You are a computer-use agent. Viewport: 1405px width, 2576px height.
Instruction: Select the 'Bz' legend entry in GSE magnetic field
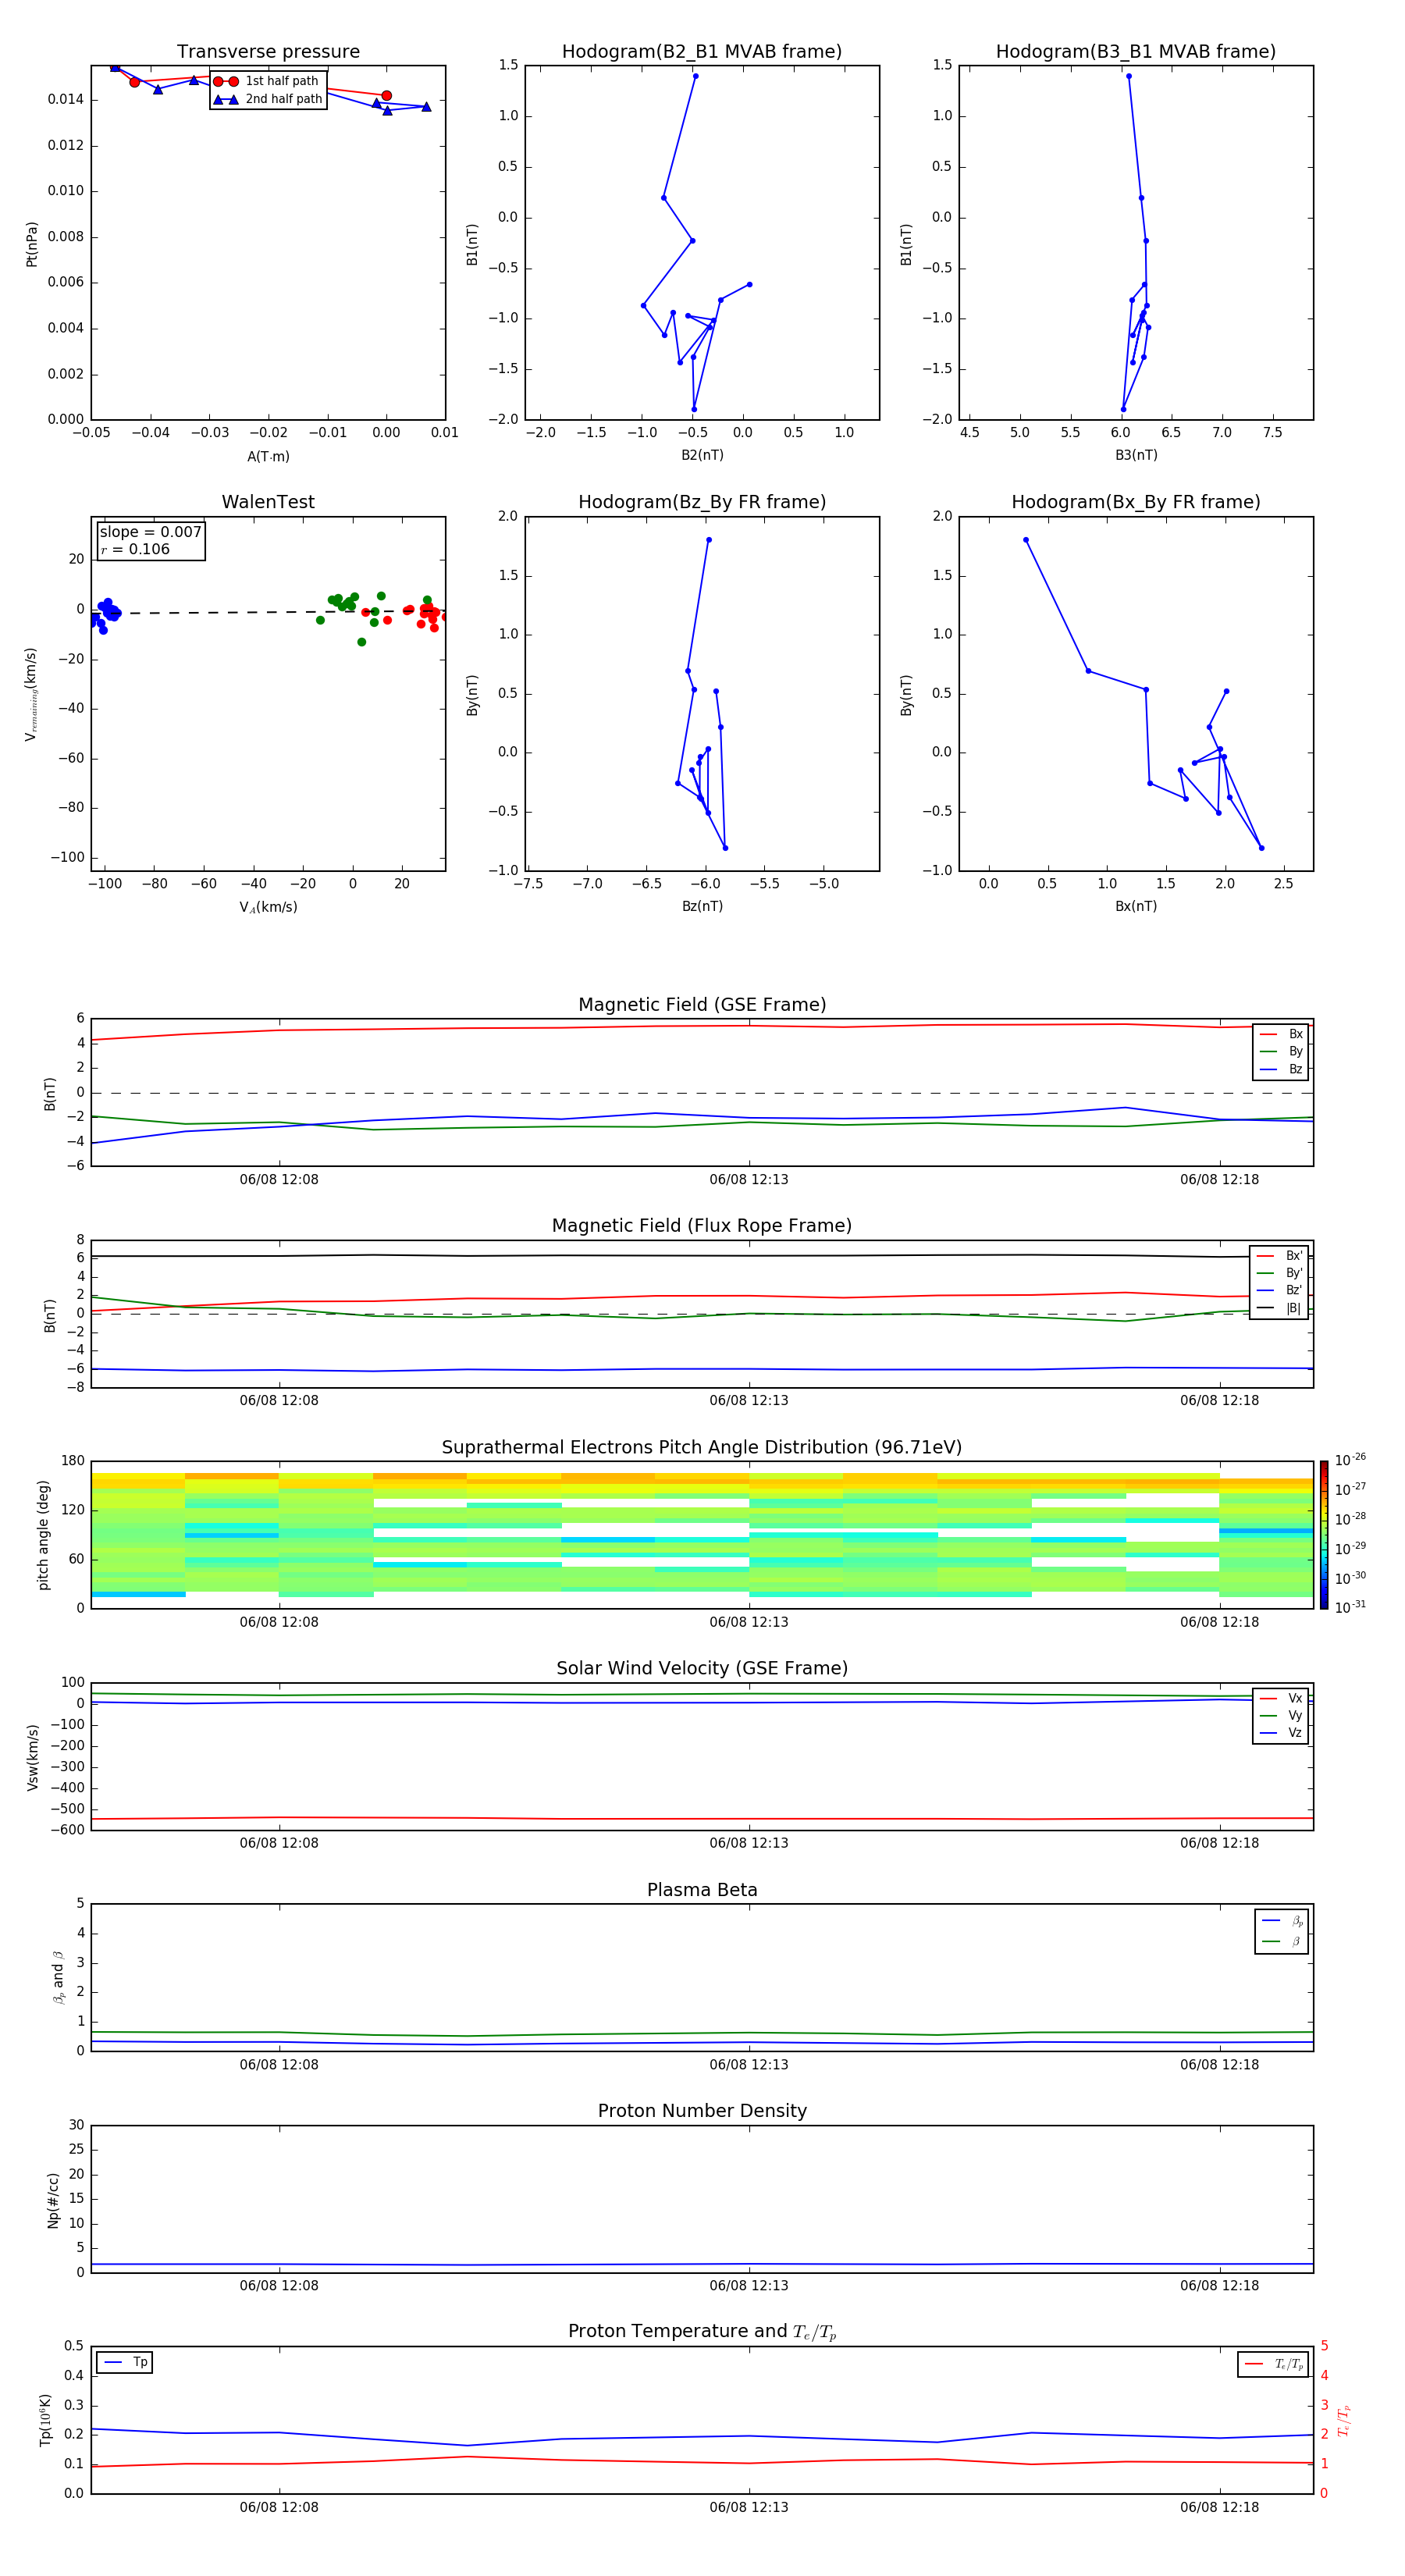[1281, 1069]
